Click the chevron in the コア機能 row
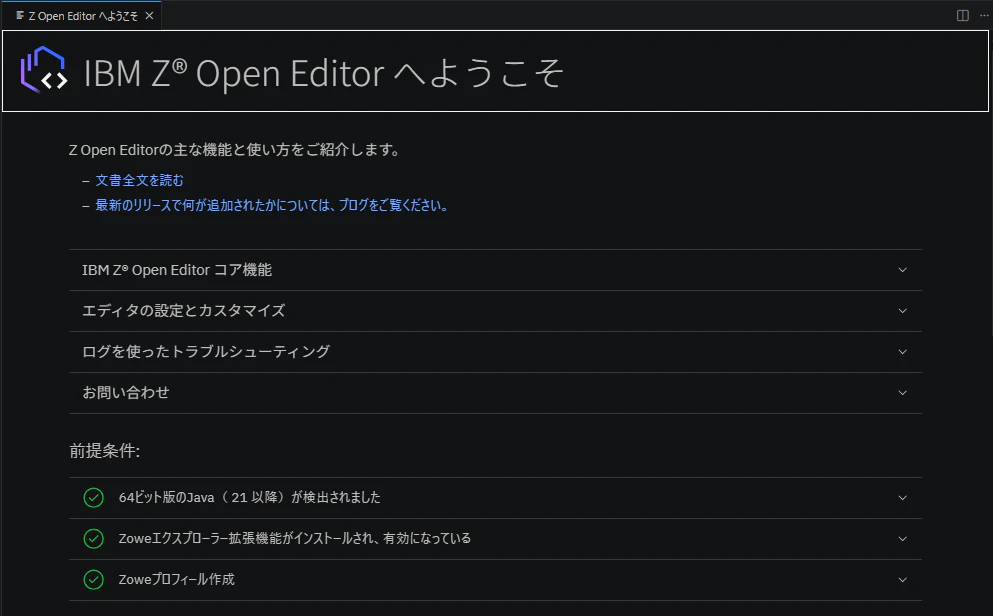Screen dimensions: 993x616 click(x=902, y=270)
